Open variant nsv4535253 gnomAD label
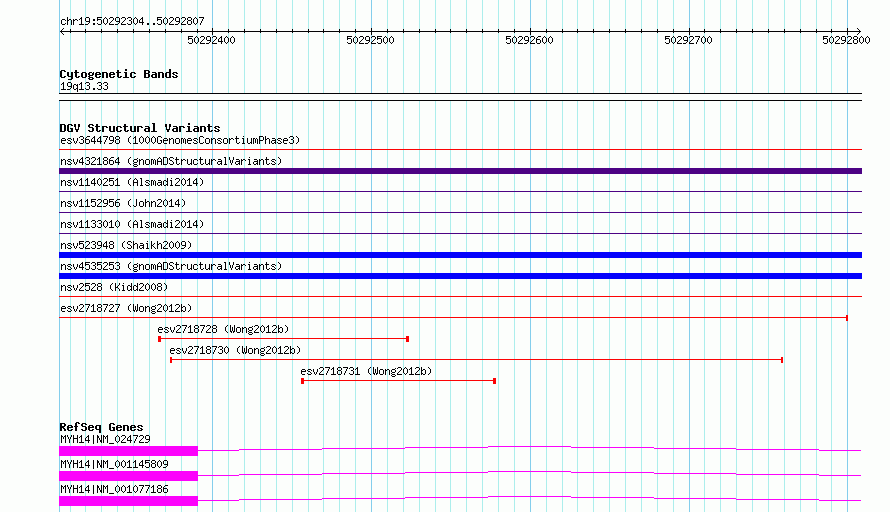The width and height of the screenshot is (890, 512). pyautogui.click(x=171, y=266)
